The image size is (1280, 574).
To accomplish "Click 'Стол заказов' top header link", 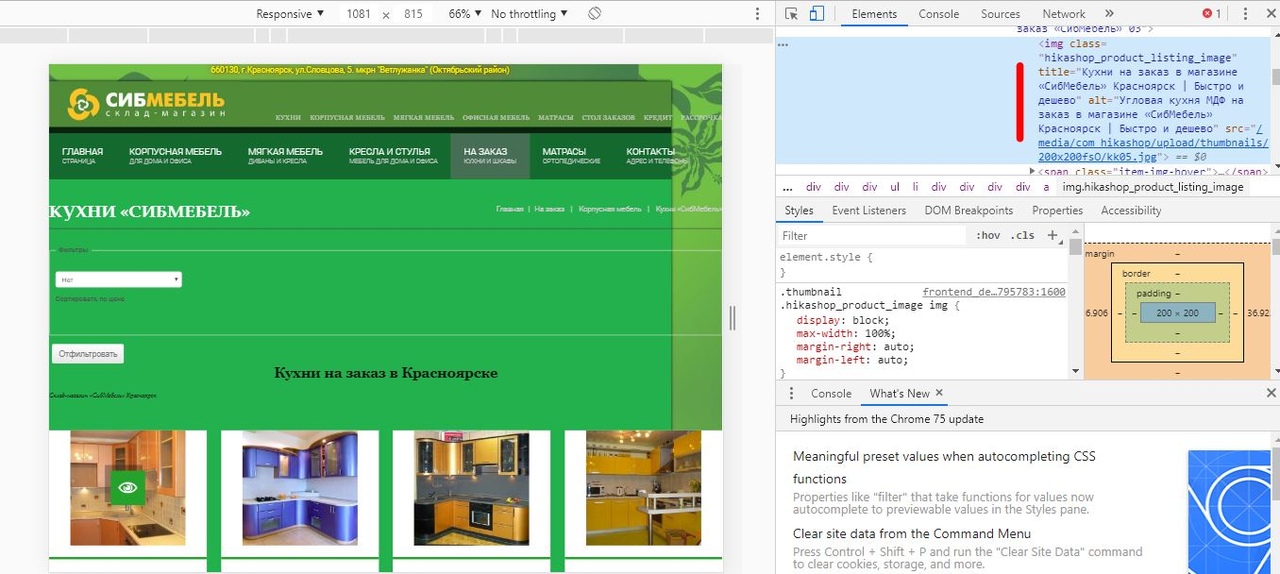I will click(x=608, y=118).
